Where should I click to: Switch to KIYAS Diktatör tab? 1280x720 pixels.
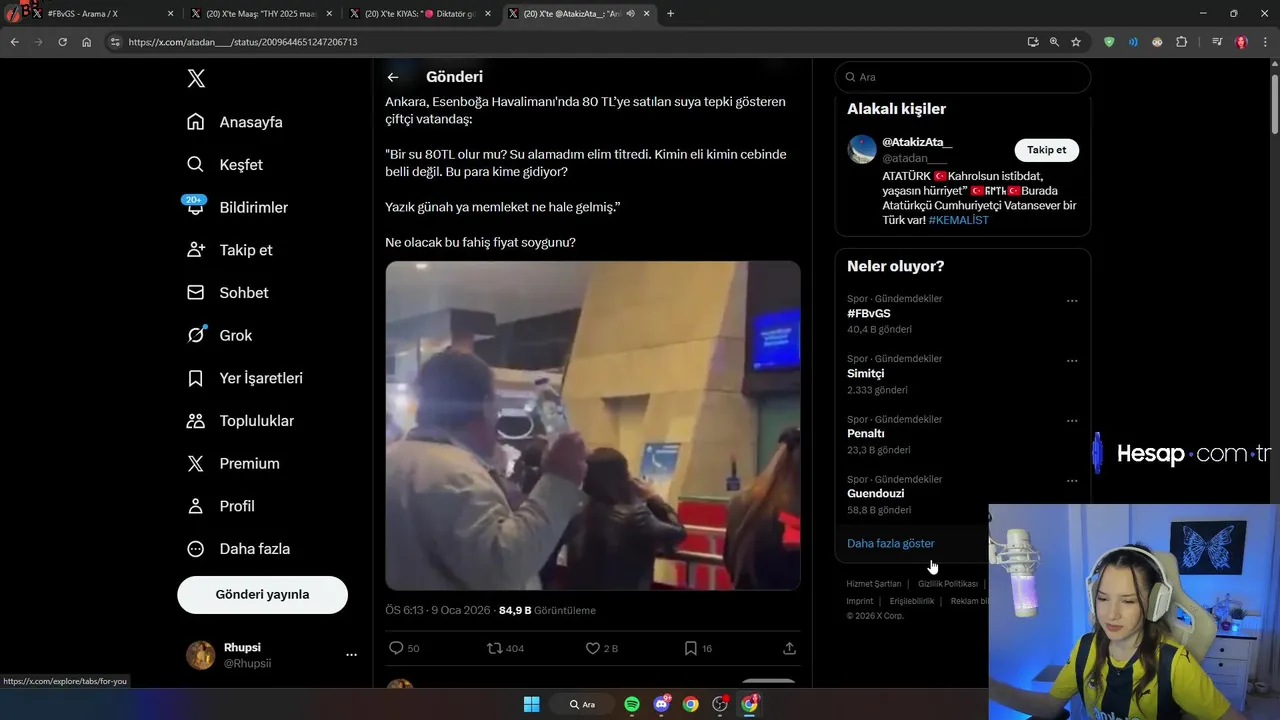click(x=420, y=14)
